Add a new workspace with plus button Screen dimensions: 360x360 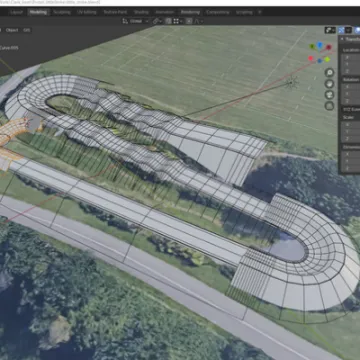(260, 12)
